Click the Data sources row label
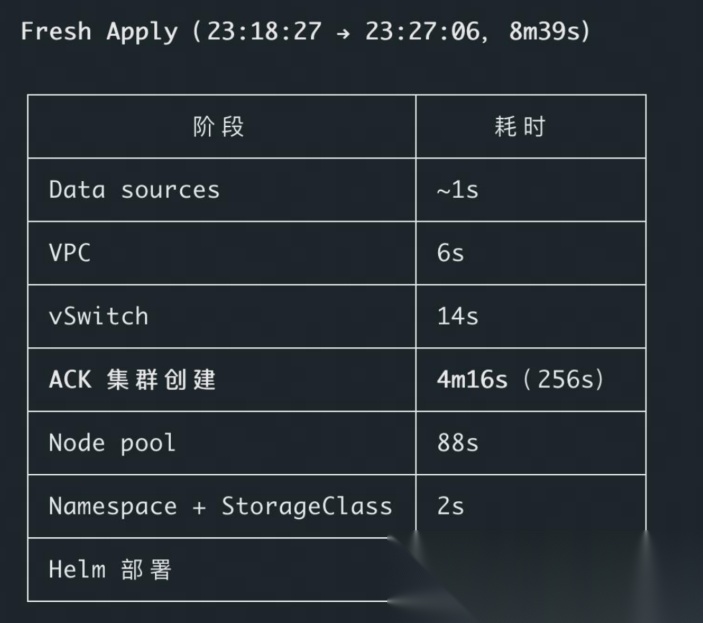The width and height of the screenshot is (703, 623). point(135,190)
